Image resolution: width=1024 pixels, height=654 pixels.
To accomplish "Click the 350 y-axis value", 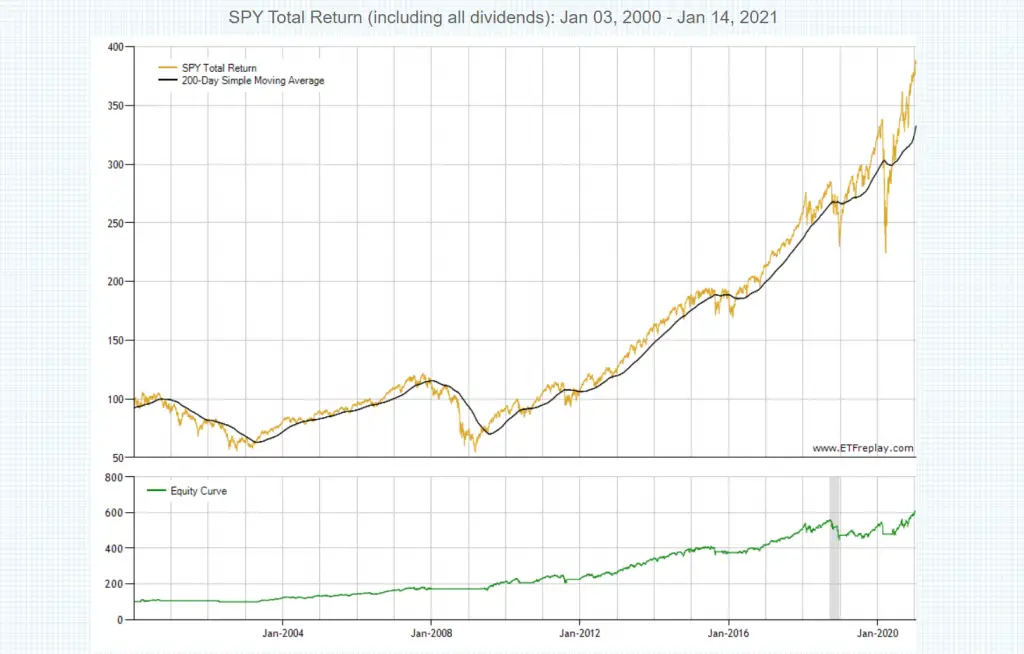I will coord(116,106).
